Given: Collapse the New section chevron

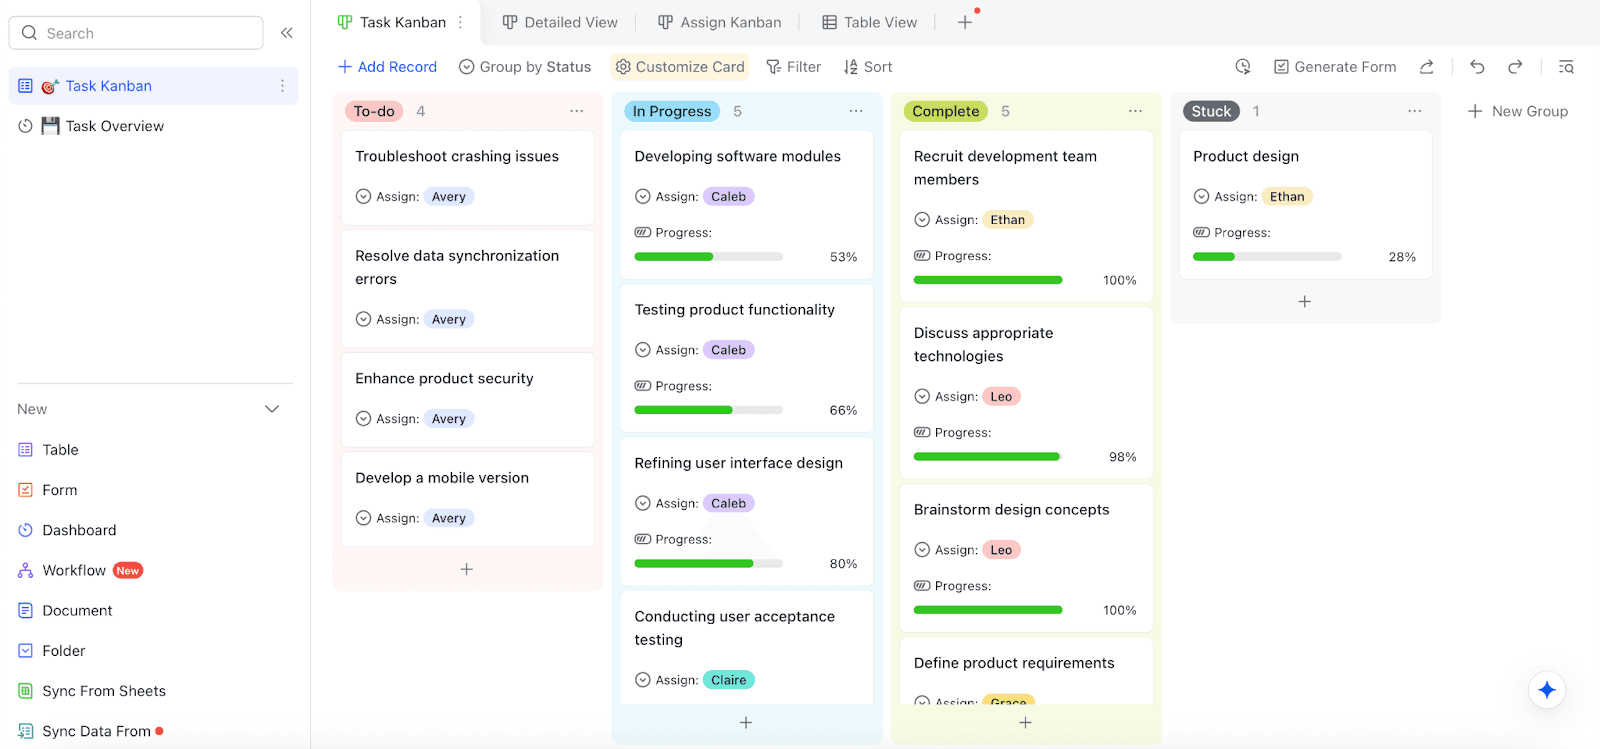Looking at the screenshot, I should (272, 409).
